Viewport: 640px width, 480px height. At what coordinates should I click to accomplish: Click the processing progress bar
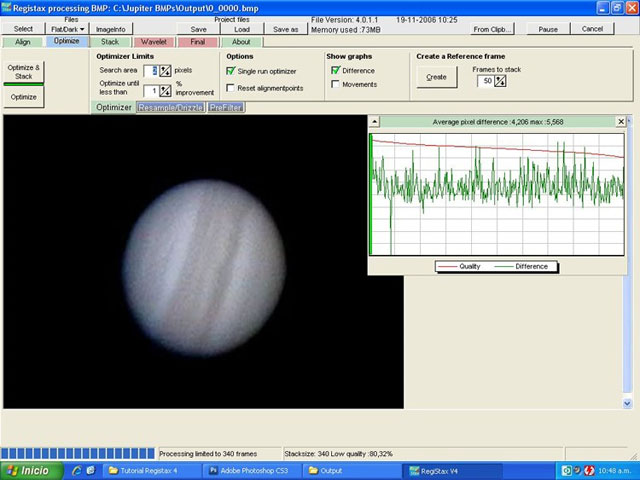(78, 453)
